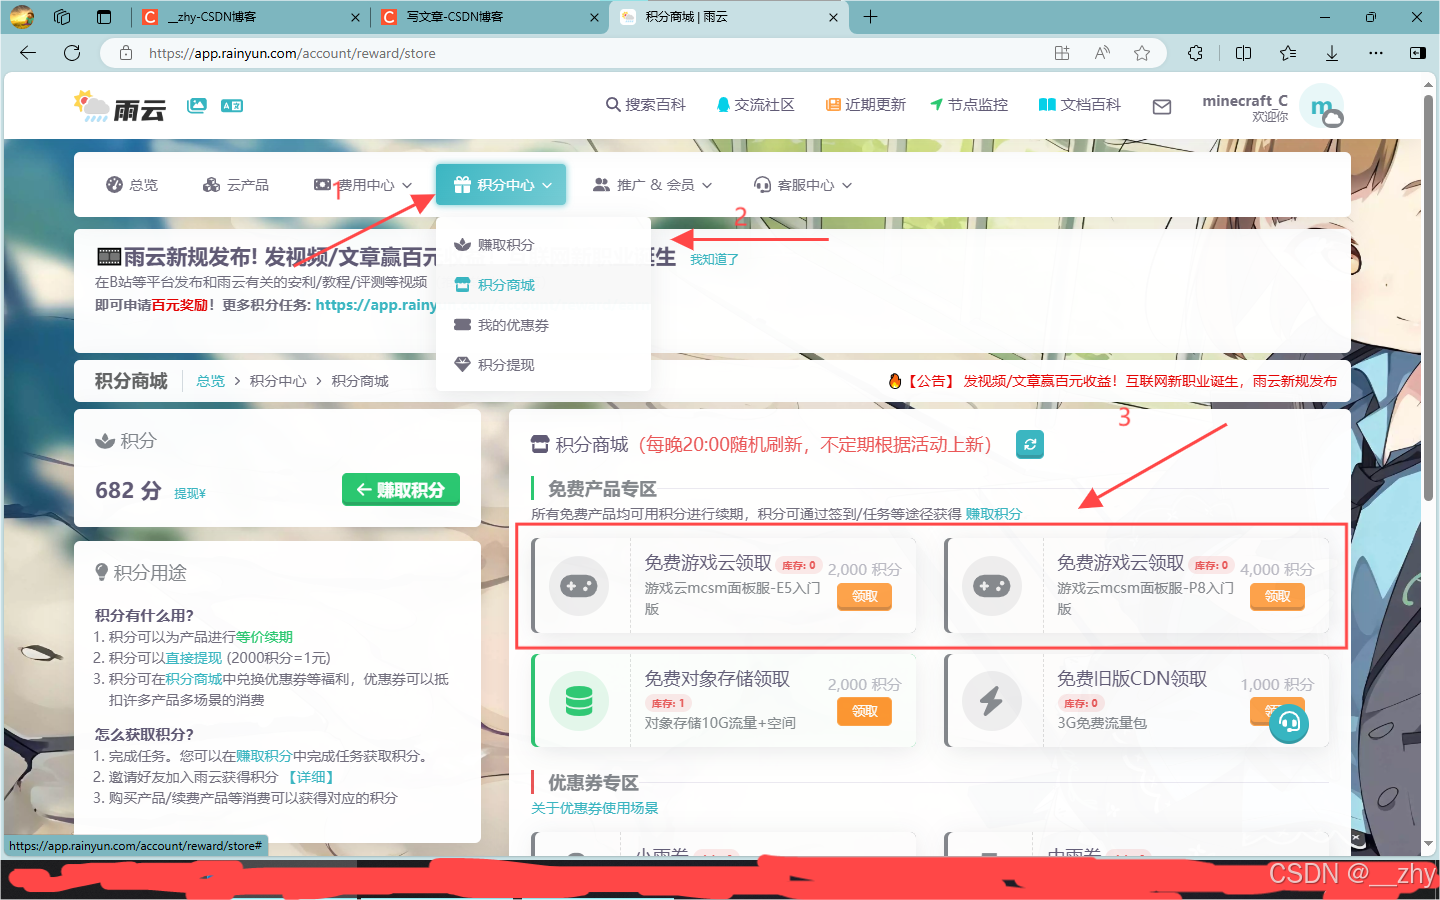This screenshot has width=1440, height=900.
Task: Select 赚取积分 from the dropdown menu
Action: click(x=543, y=245)
